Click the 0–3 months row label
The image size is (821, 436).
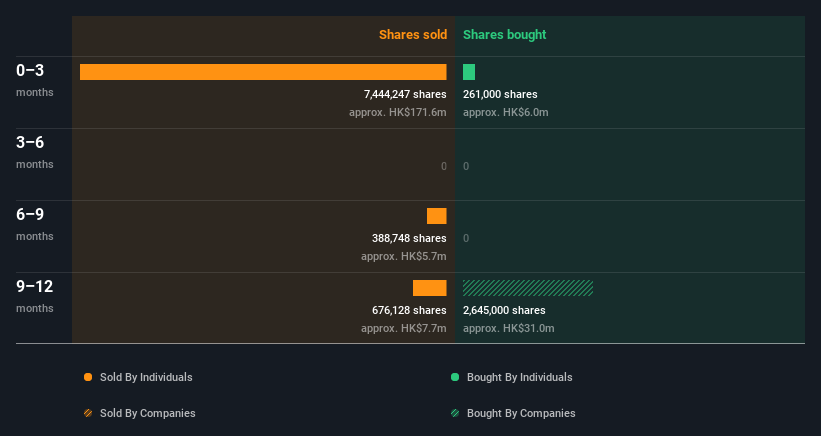[x=35, y=80]
